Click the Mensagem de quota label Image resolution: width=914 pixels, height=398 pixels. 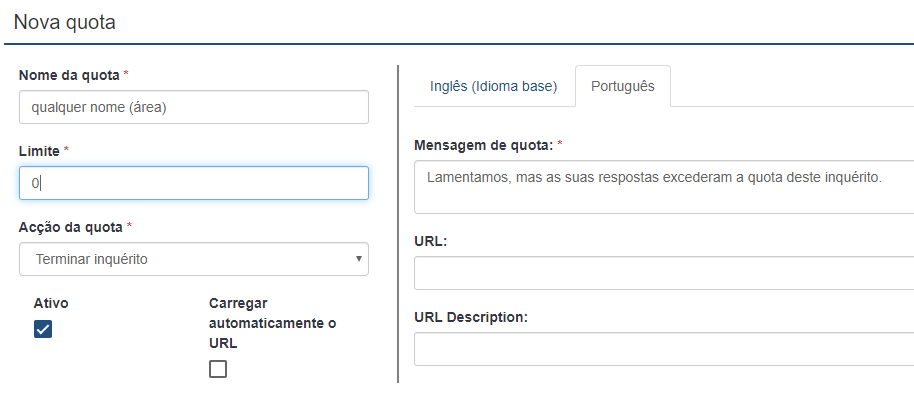[483, 146]
